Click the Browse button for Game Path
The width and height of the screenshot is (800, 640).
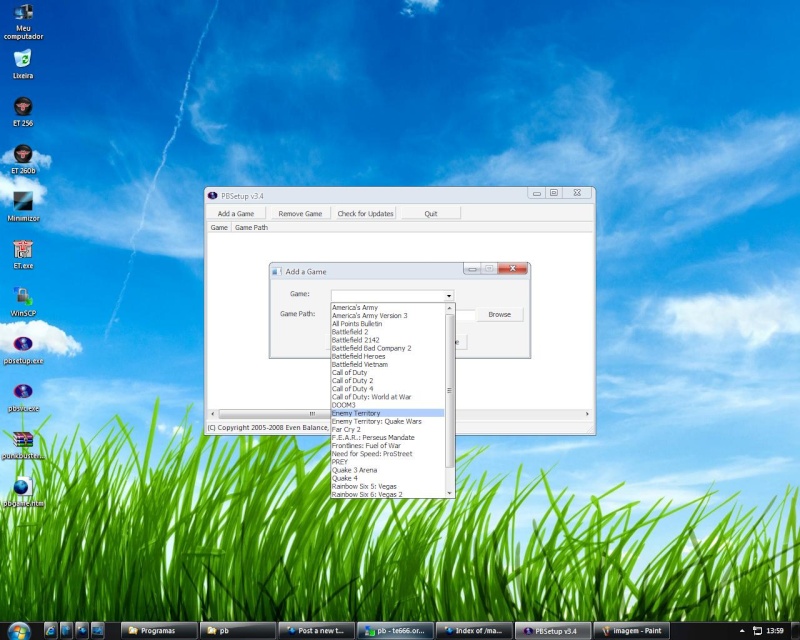click(x=499, y=314)
